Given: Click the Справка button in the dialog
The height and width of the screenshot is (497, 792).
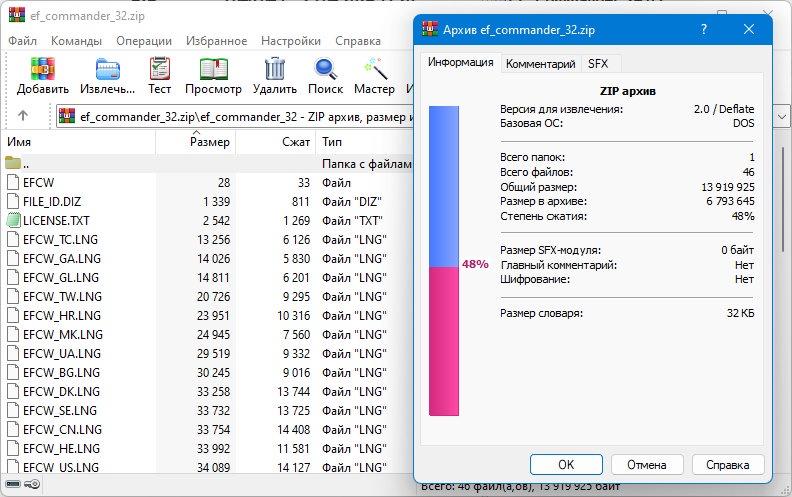Looking at the screenshot, I should pos(728,465).
